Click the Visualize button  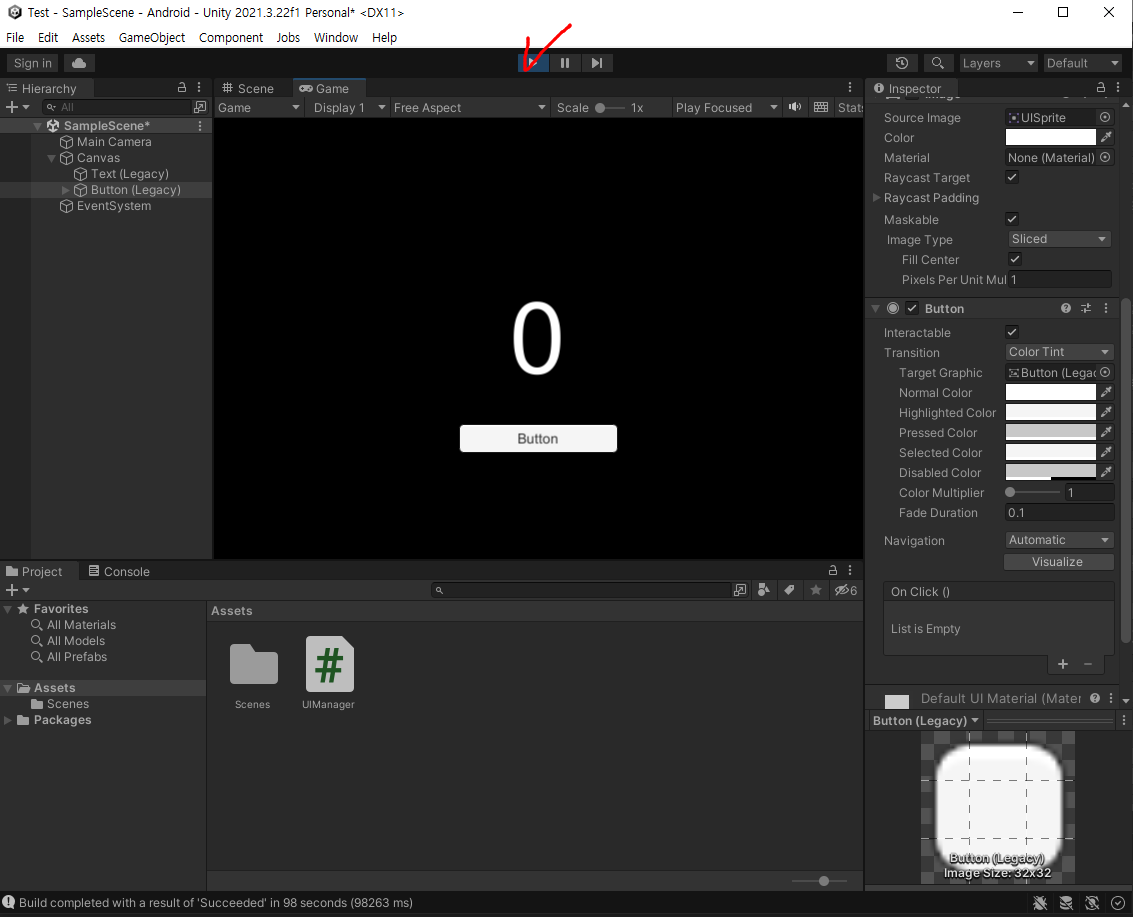click(1058, 561)
